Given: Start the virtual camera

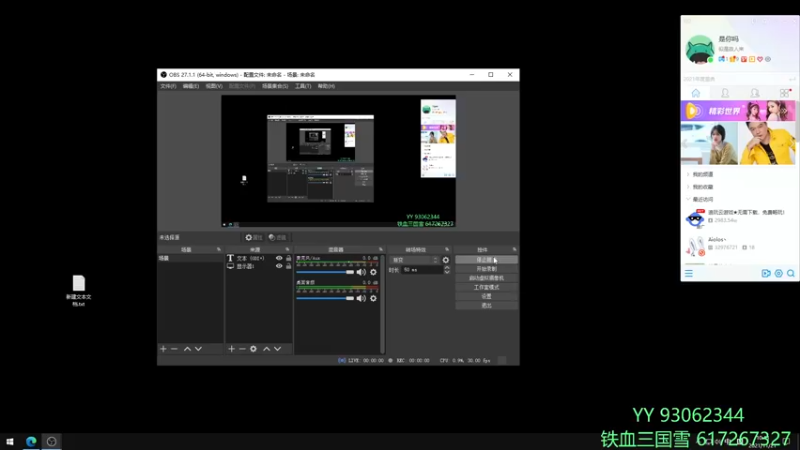Looking at the screenshot, I should click(486, 278).
